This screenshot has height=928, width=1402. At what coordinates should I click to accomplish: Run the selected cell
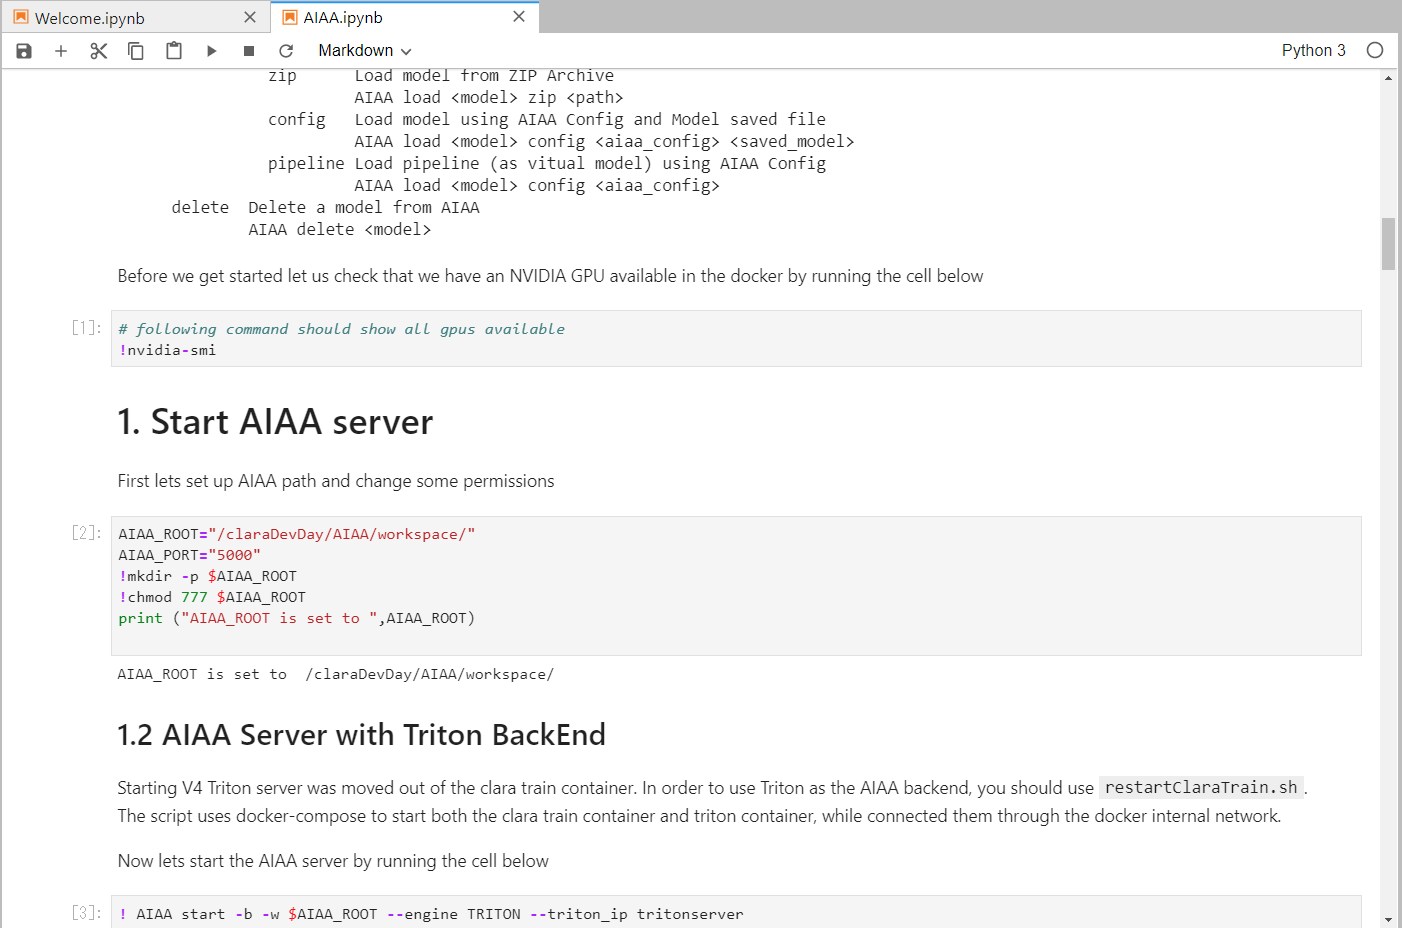tap(211, 51)
